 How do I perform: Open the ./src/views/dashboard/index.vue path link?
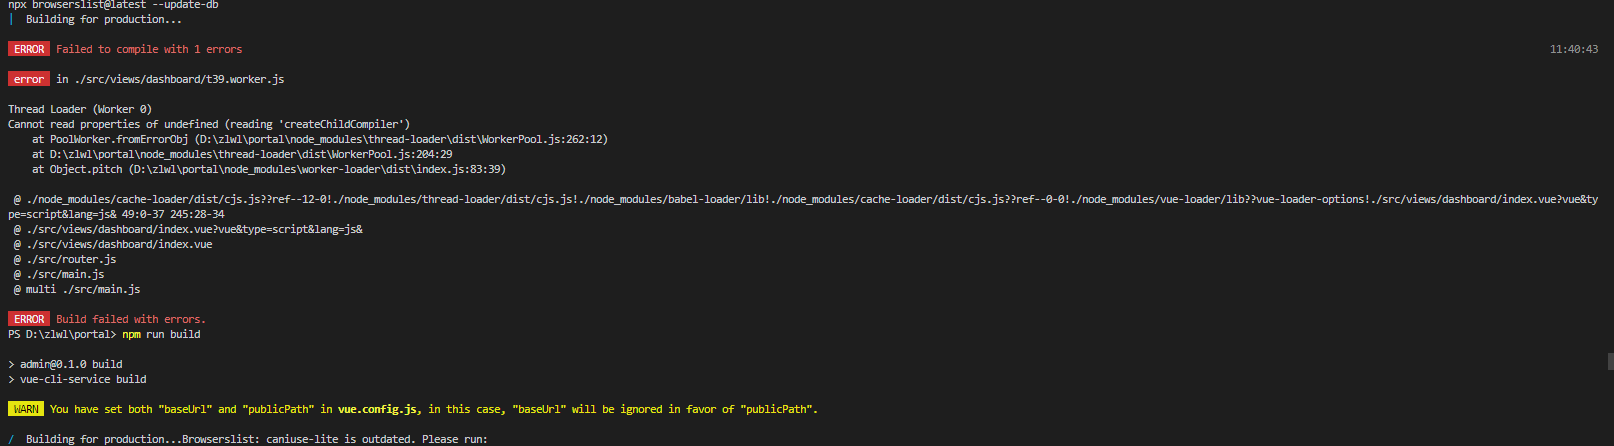pos(119,244)
